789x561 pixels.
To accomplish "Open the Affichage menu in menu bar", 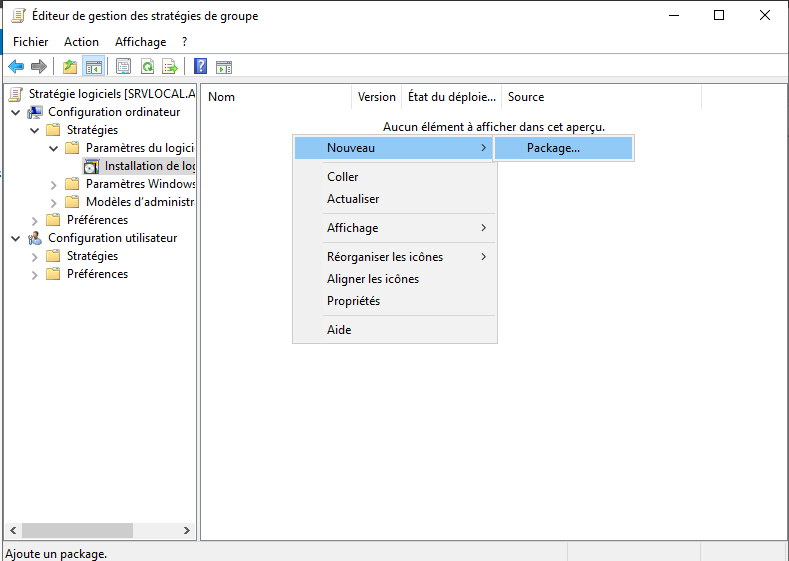I will (x=140, y=42).
